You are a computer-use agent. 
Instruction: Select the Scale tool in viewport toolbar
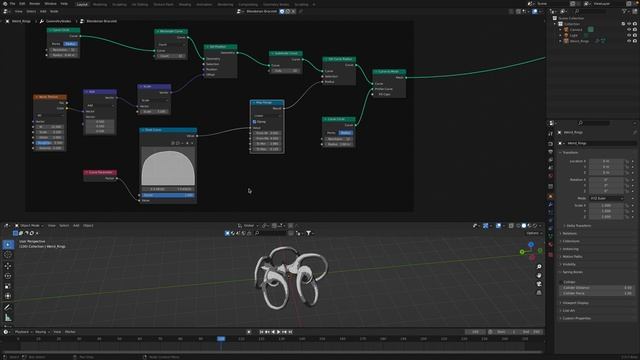pyautogui.click(x=8, y=286)
